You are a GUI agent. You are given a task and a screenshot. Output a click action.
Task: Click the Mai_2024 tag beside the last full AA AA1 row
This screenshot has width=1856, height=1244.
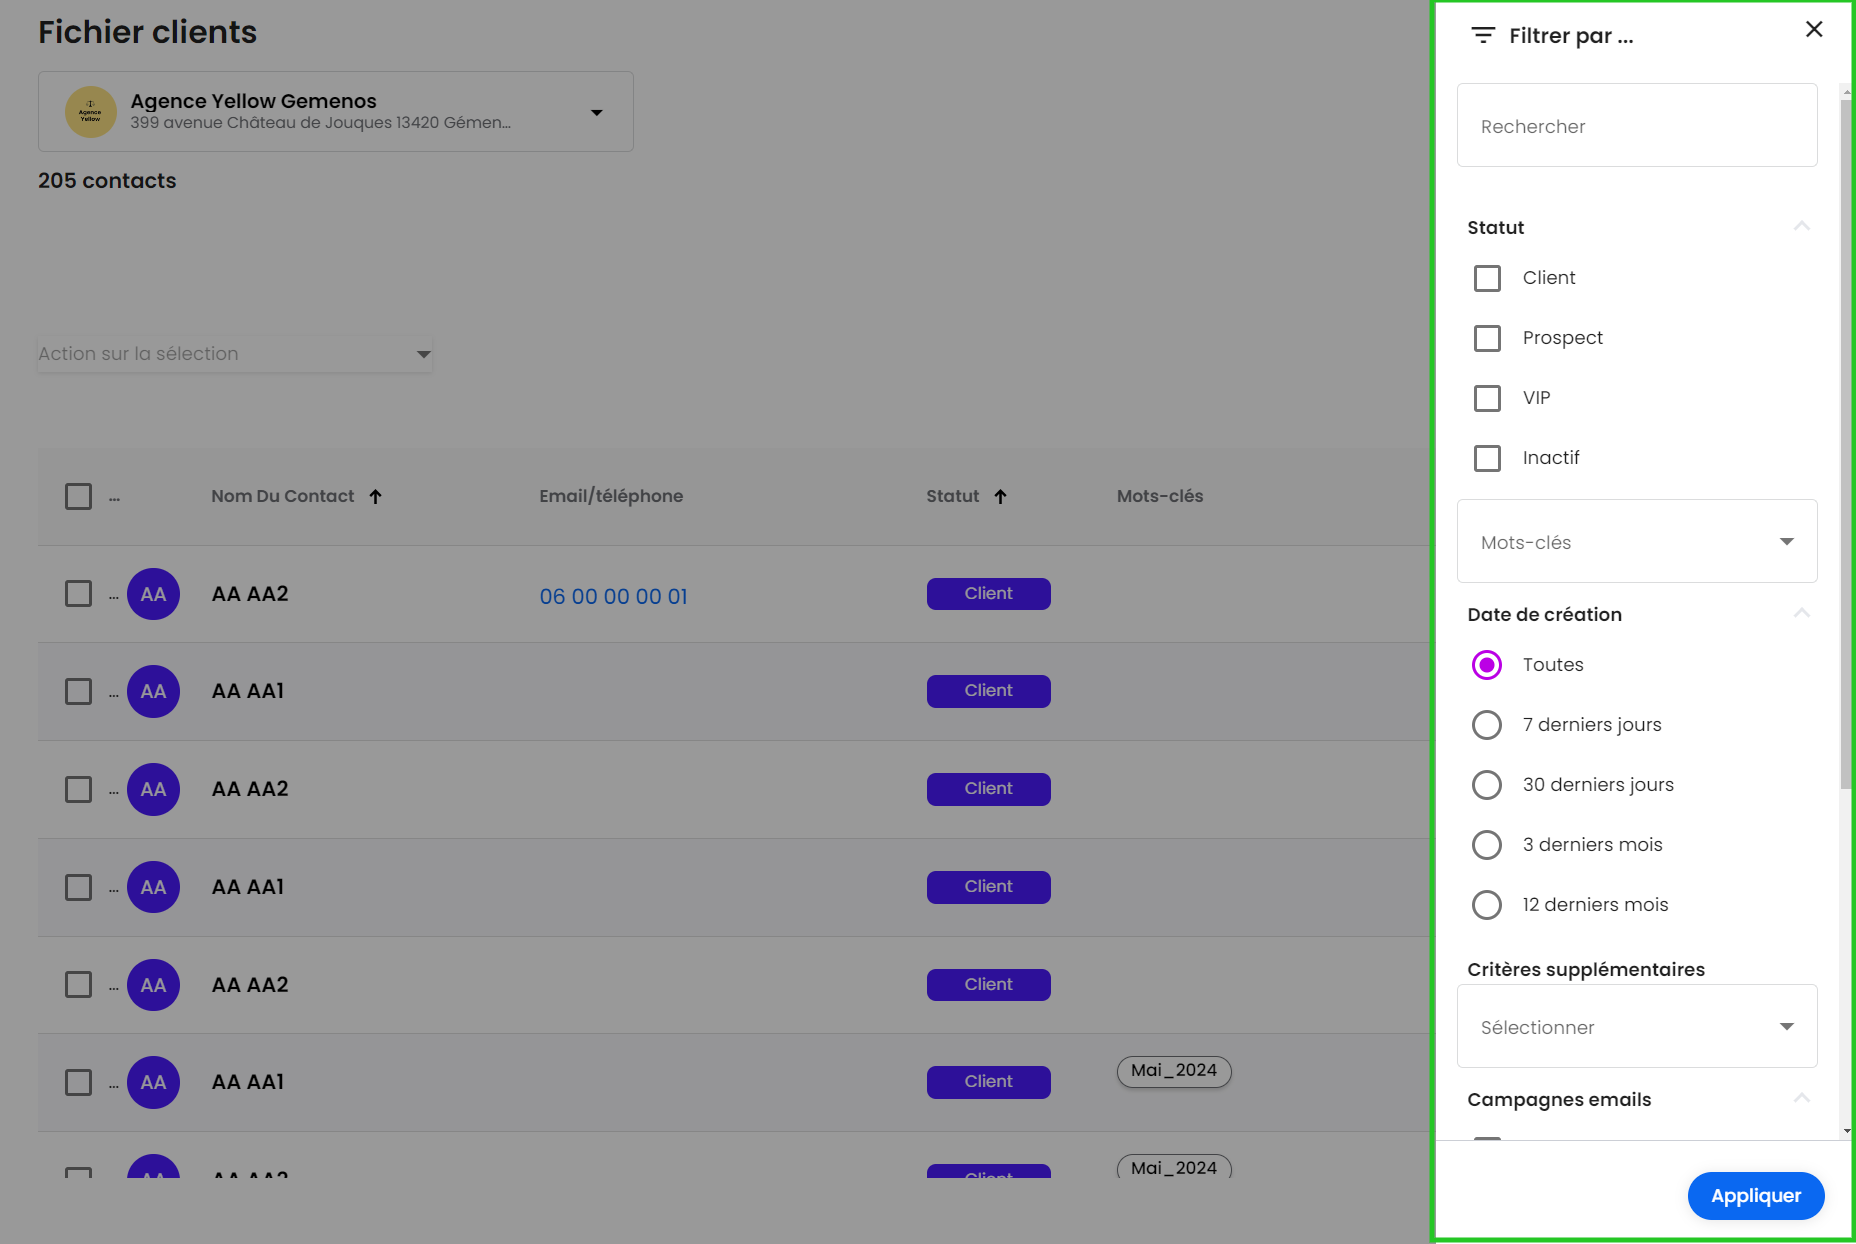pos(1174,1071)
